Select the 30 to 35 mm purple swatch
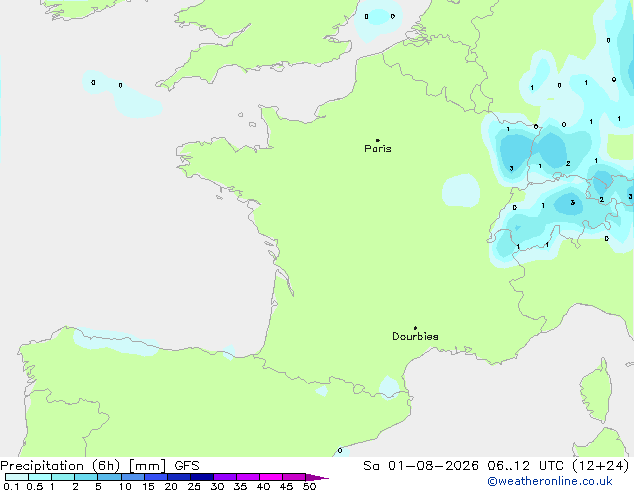 (x=225, y=477)
